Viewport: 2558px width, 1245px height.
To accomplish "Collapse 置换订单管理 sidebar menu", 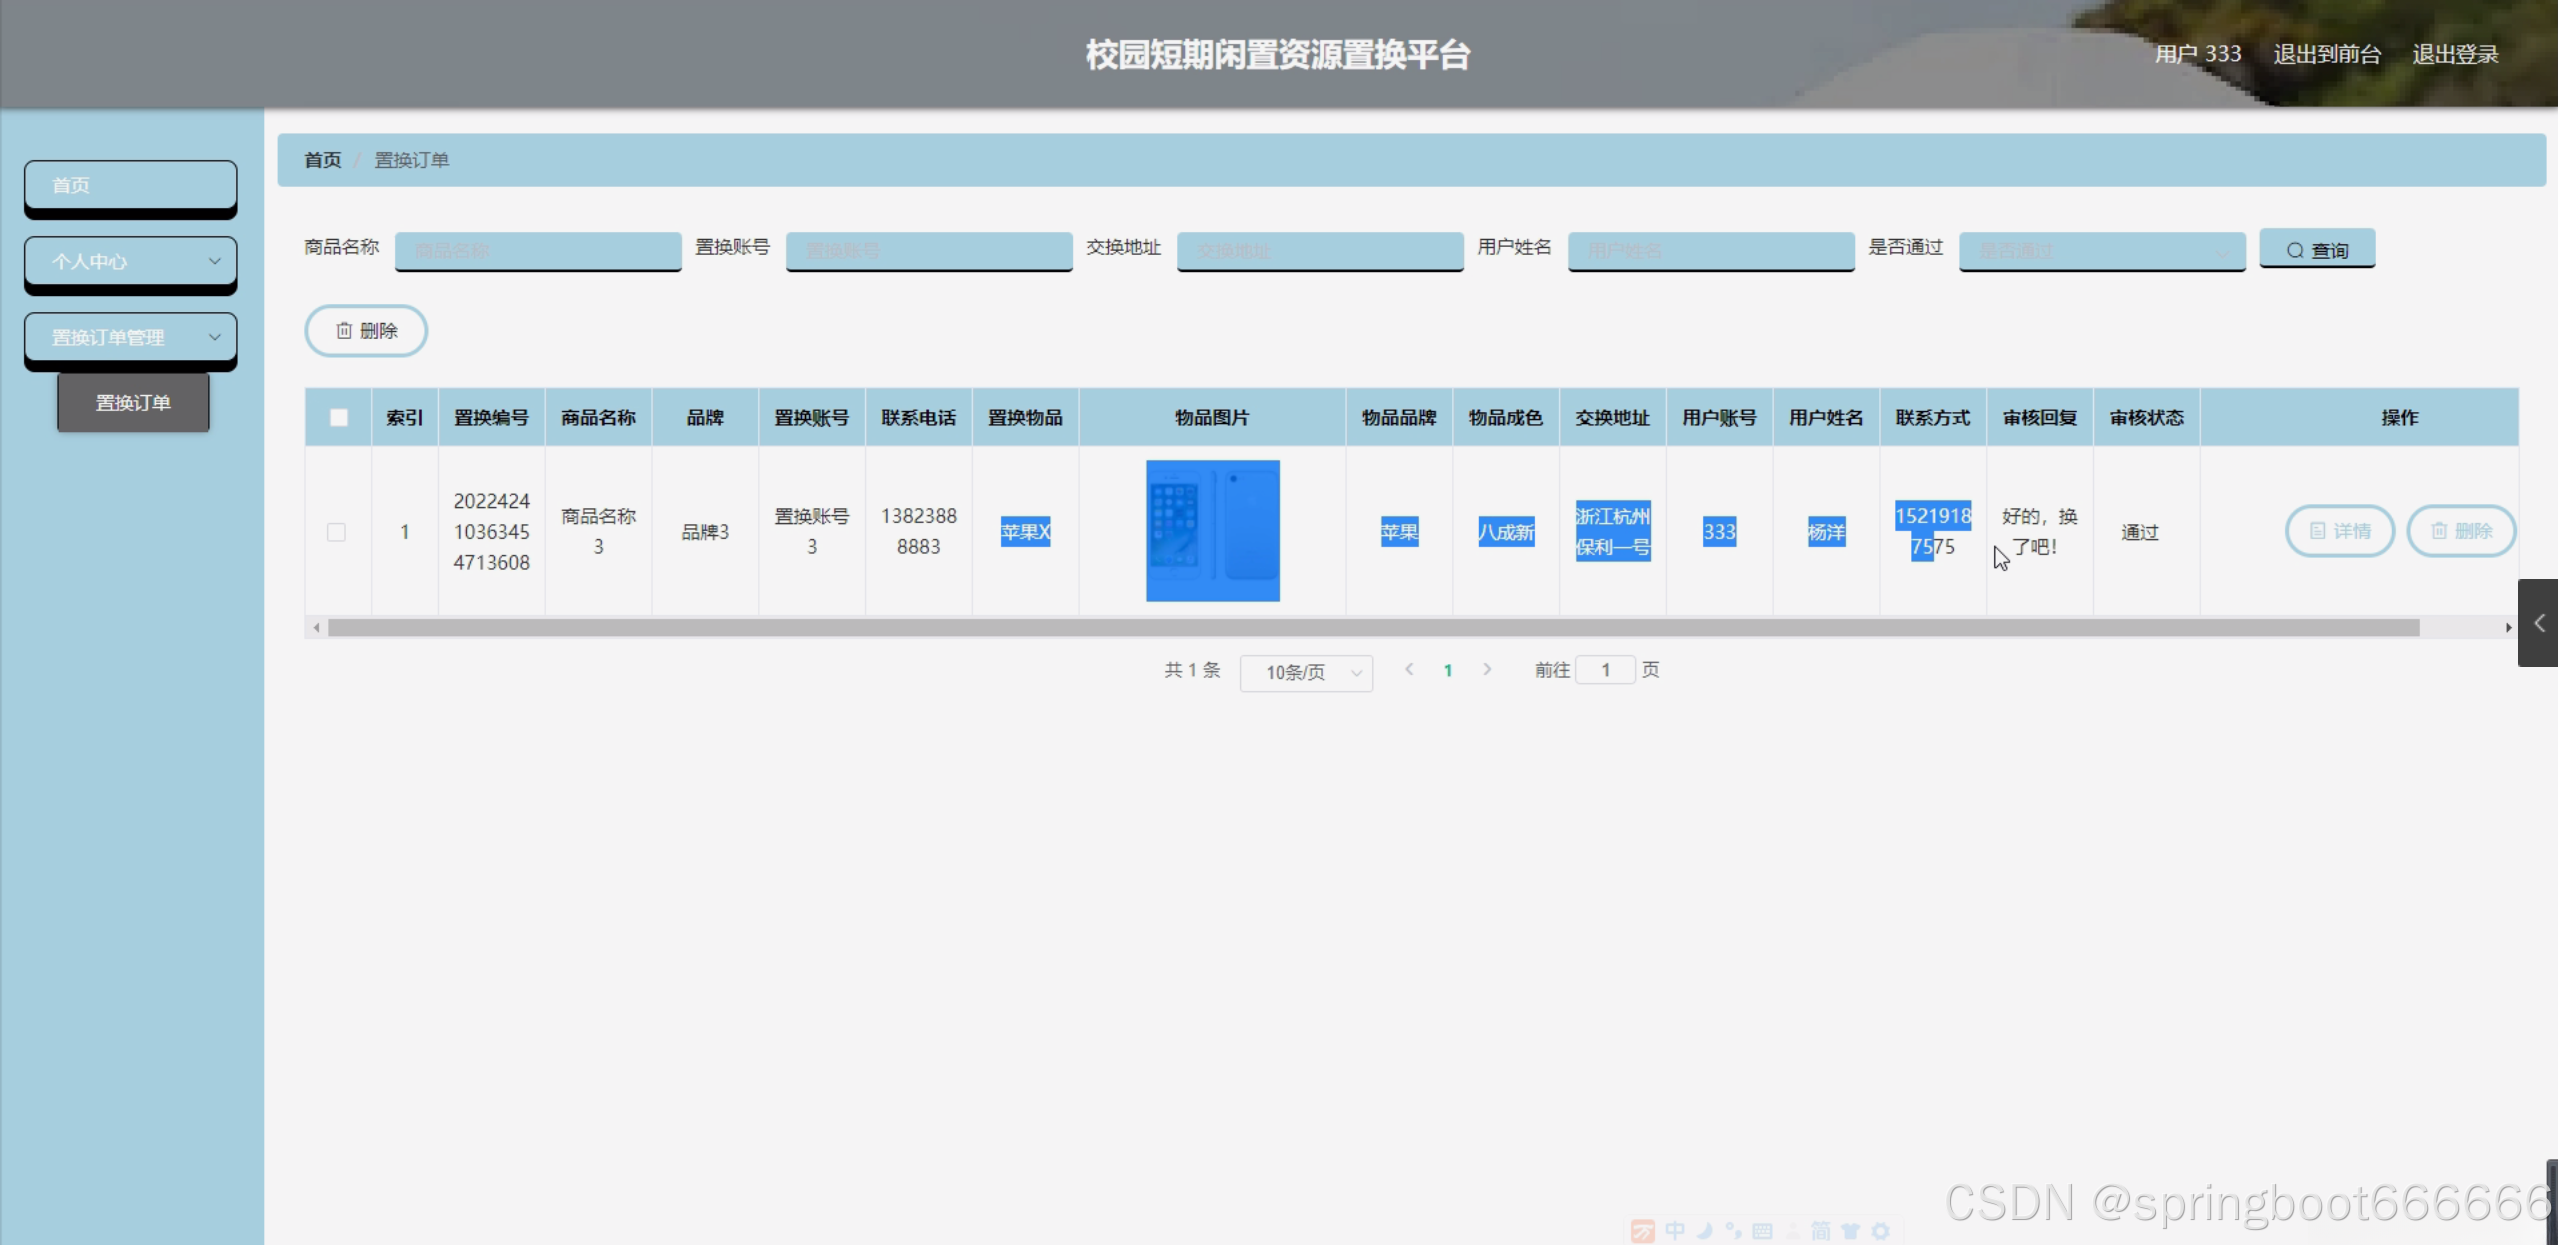I will [x=130, y=337].
